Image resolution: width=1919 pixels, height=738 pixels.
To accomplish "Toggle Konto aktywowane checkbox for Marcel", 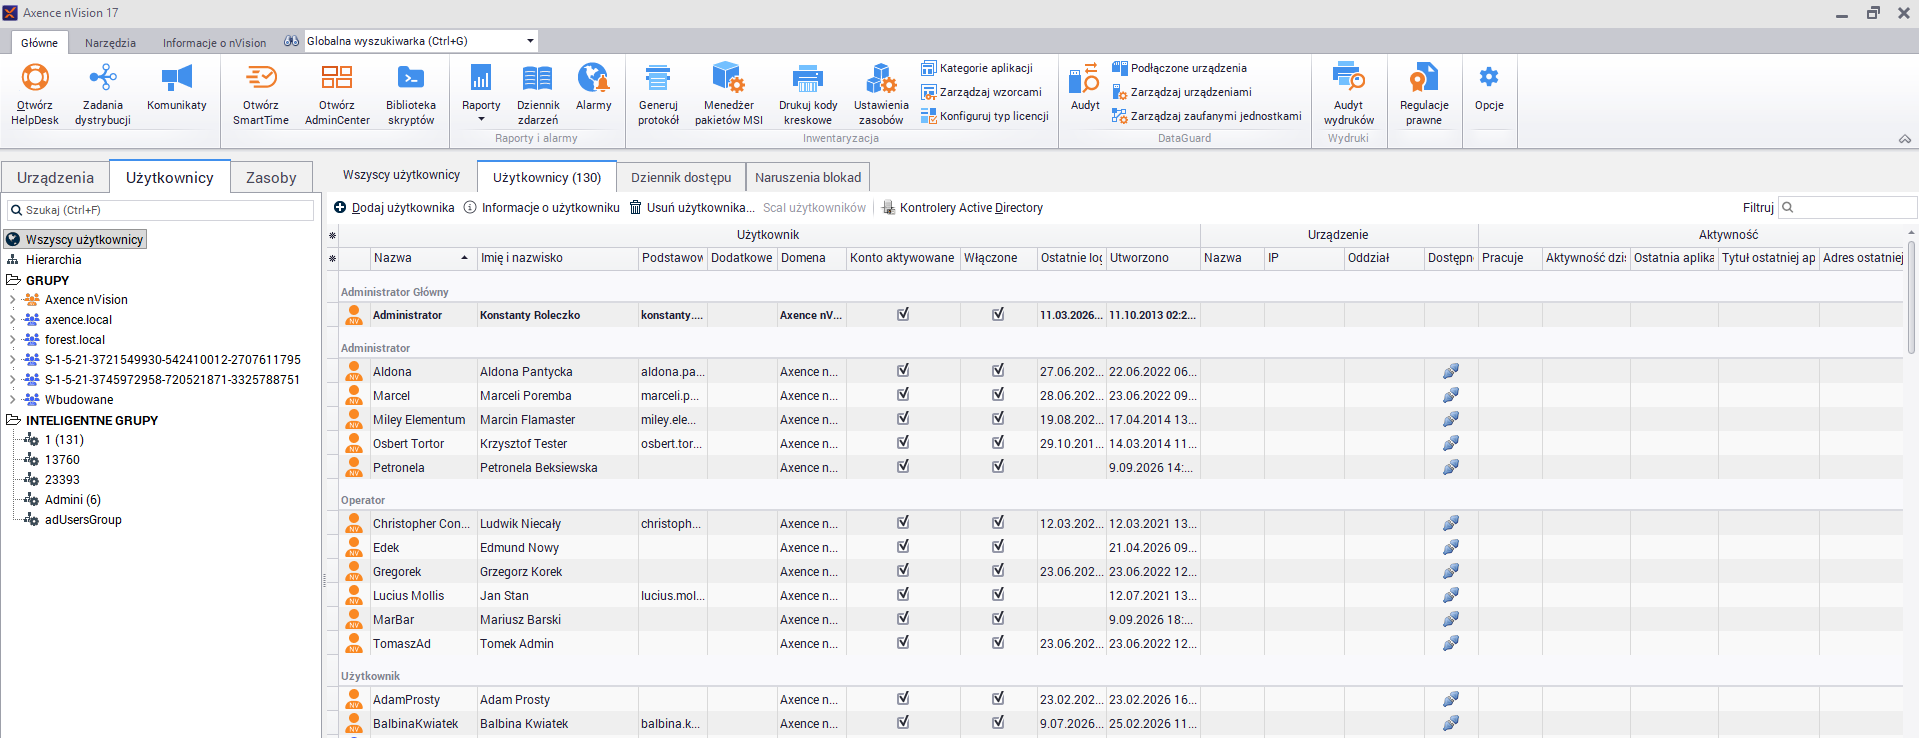I will pos(903,394).
